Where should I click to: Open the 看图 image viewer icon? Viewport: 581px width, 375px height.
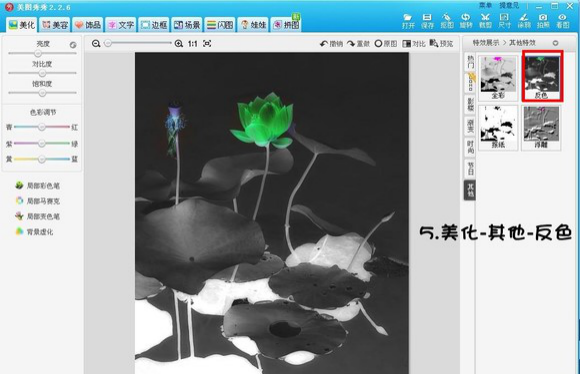click(x=562, y=21)
